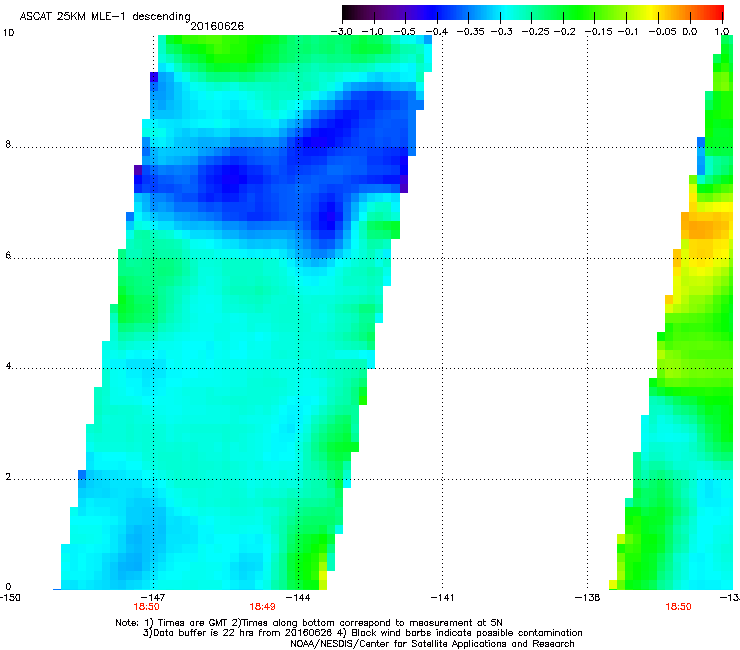Select latitude axis label 2

(x=8, y=477)
